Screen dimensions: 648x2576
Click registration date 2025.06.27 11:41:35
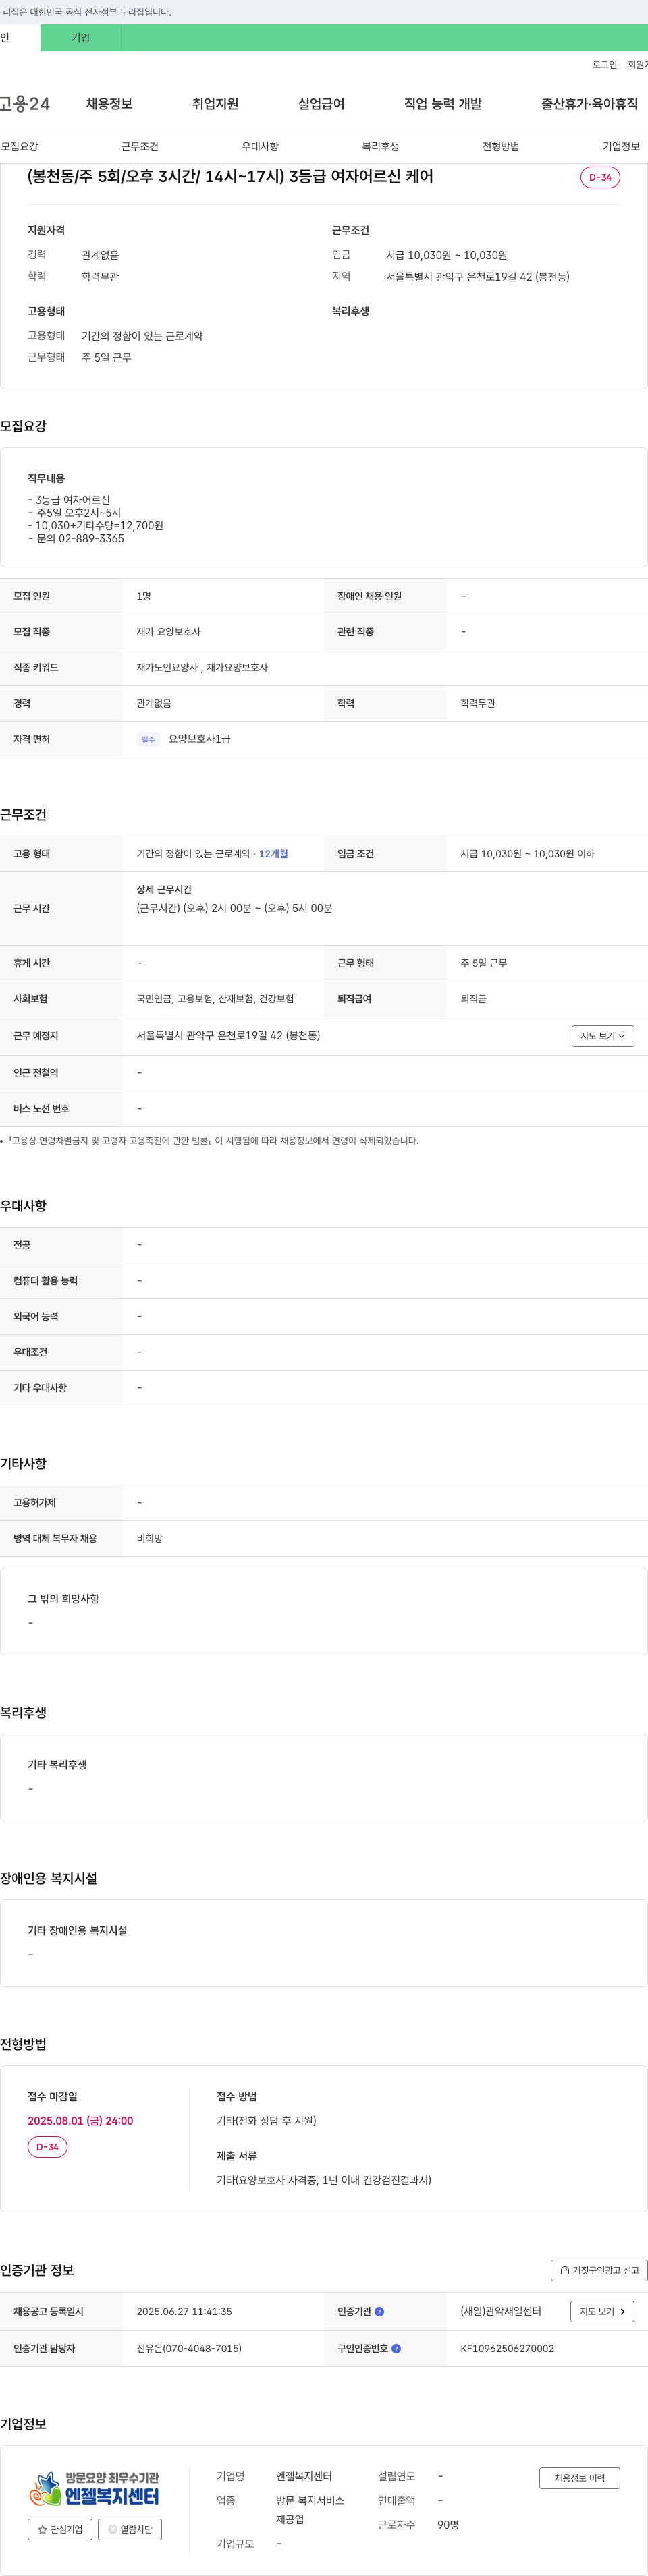[184, 2311]
